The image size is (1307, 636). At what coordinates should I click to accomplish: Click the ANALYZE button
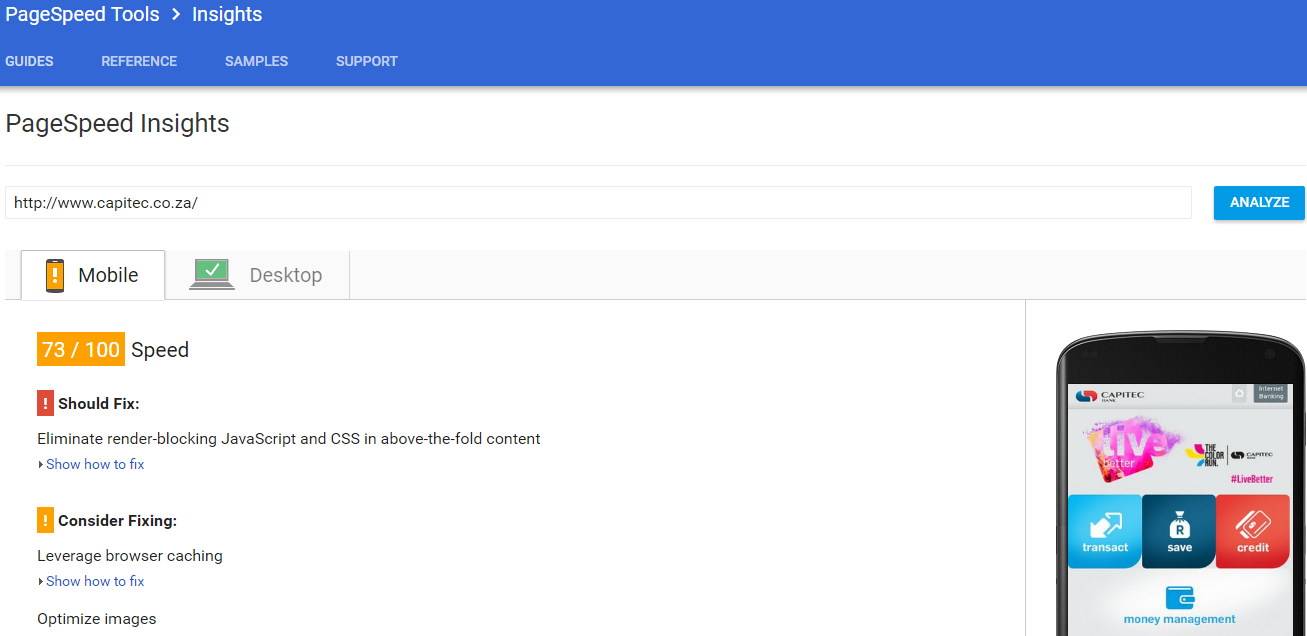pyautogui.click(x=1259, y=202)
